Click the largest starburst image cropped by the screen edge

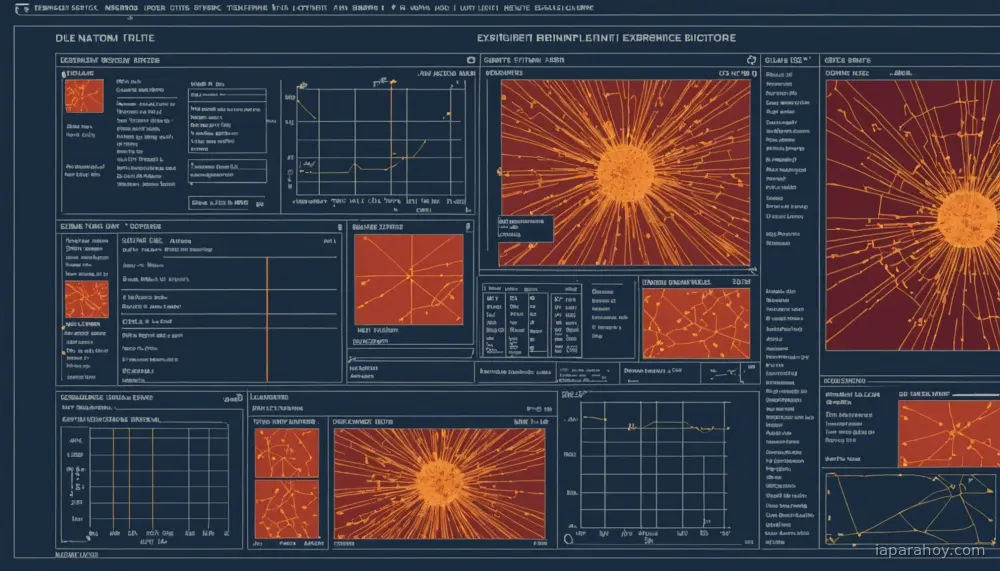pos(913,215)
